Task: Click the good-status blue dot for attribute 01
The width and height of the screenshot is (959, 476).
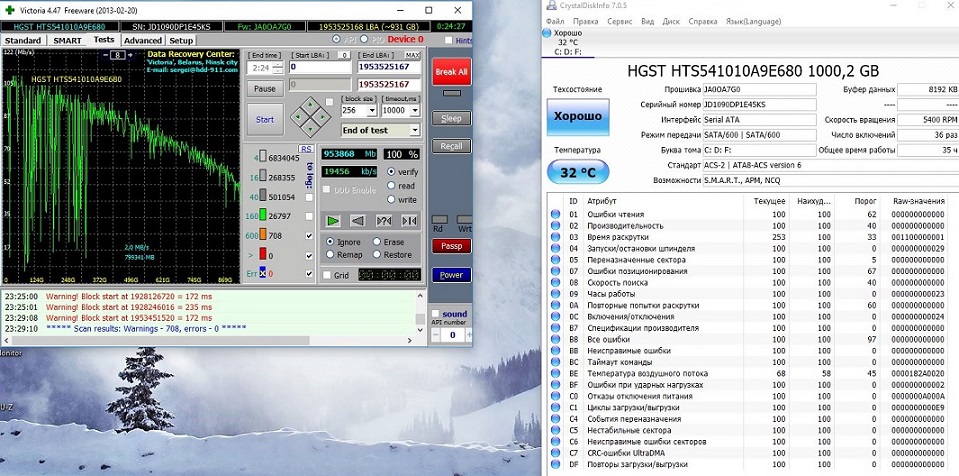Action: [555, 214]
